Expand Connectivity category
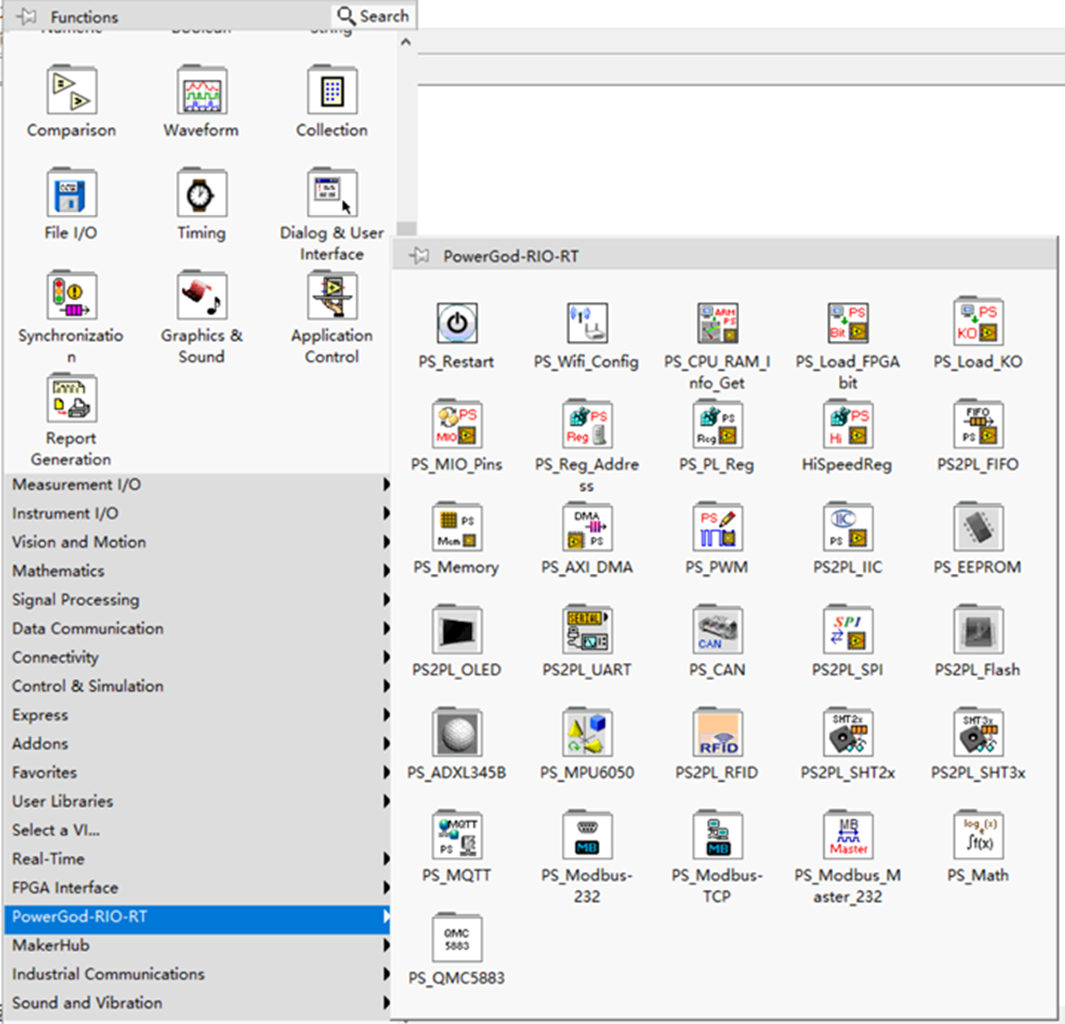This screenshot has width=1065, height=1024. click(198, 657)
